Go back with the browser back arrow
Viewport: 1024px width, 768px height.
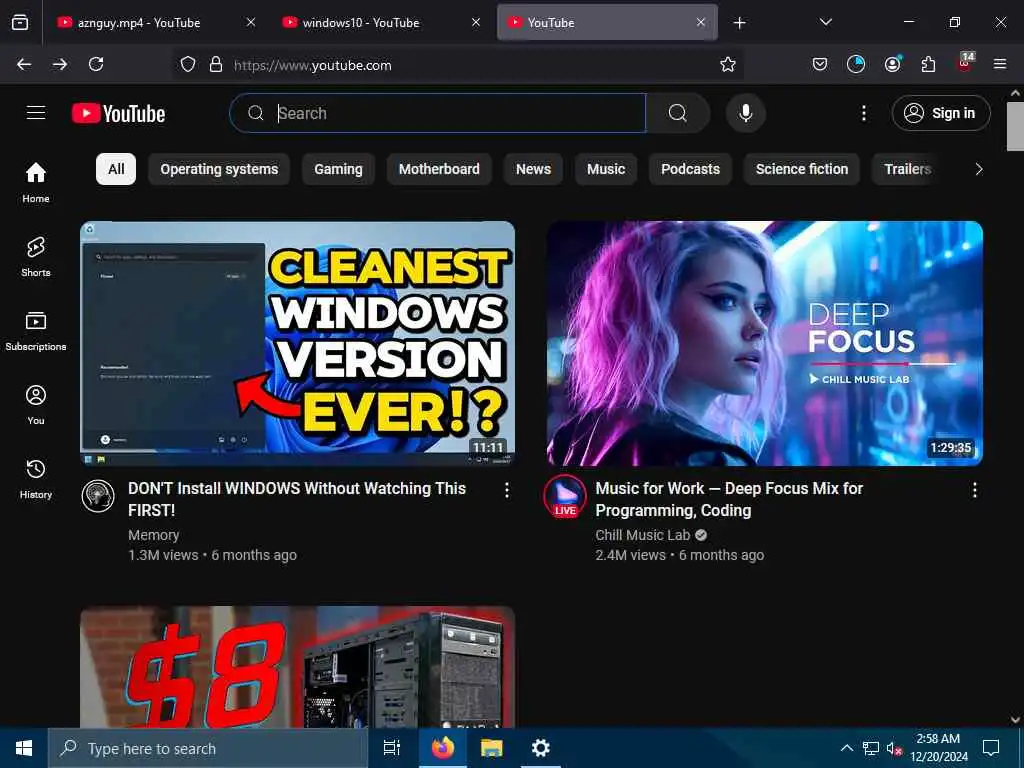(24, 64)
